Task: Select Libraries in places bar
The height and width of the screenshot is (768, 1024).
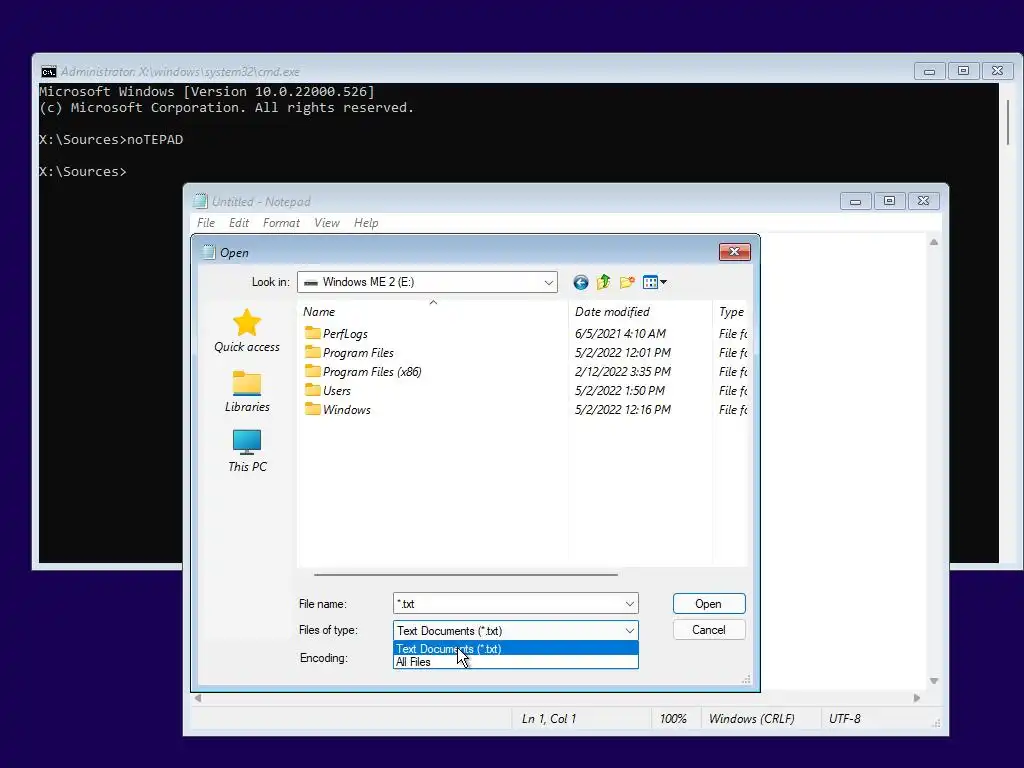Action: pyautogui.click(x=247, y=391)
